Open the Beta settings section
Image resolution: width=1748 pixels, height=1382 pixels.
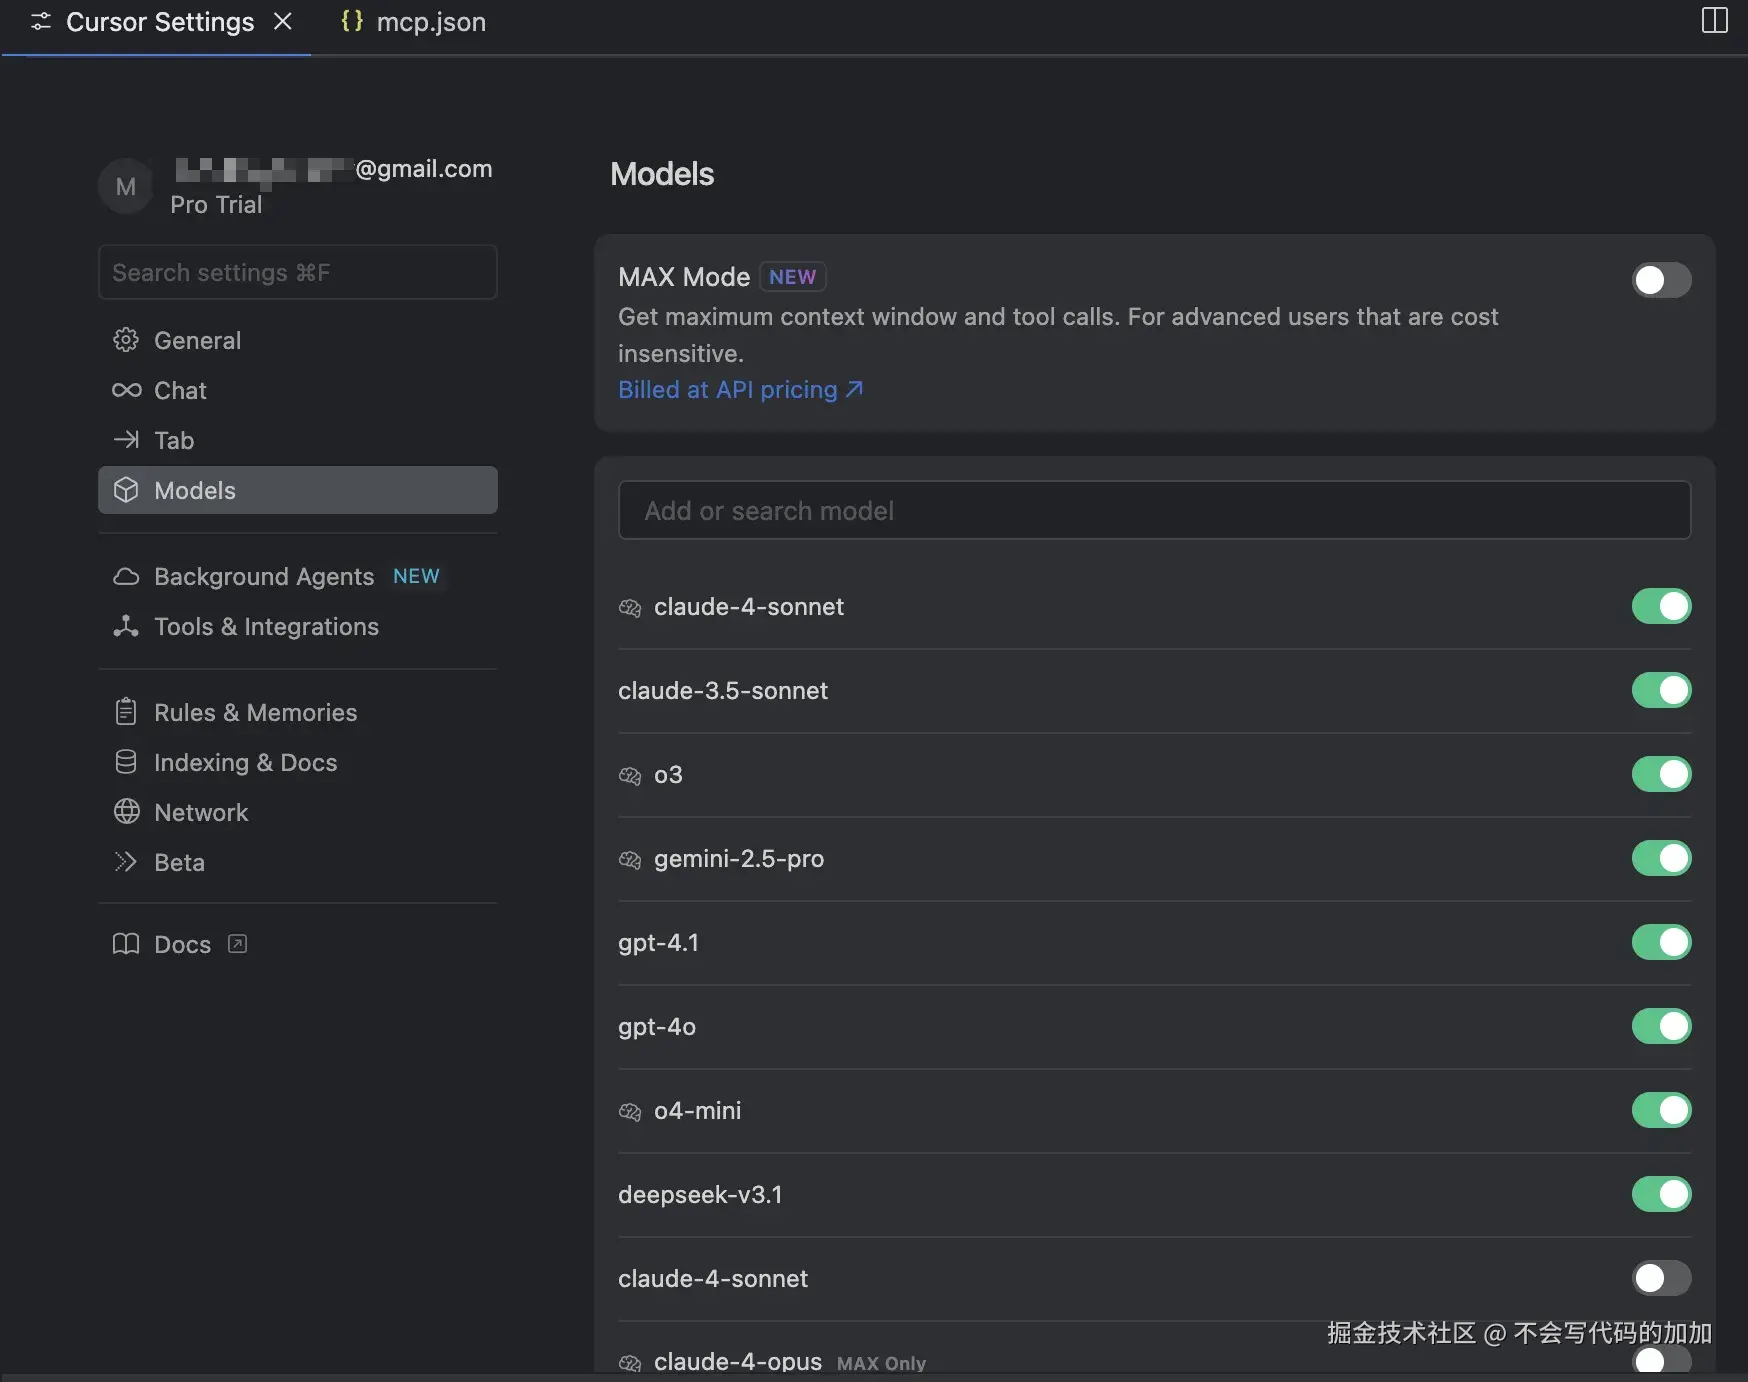pos(179,862)
